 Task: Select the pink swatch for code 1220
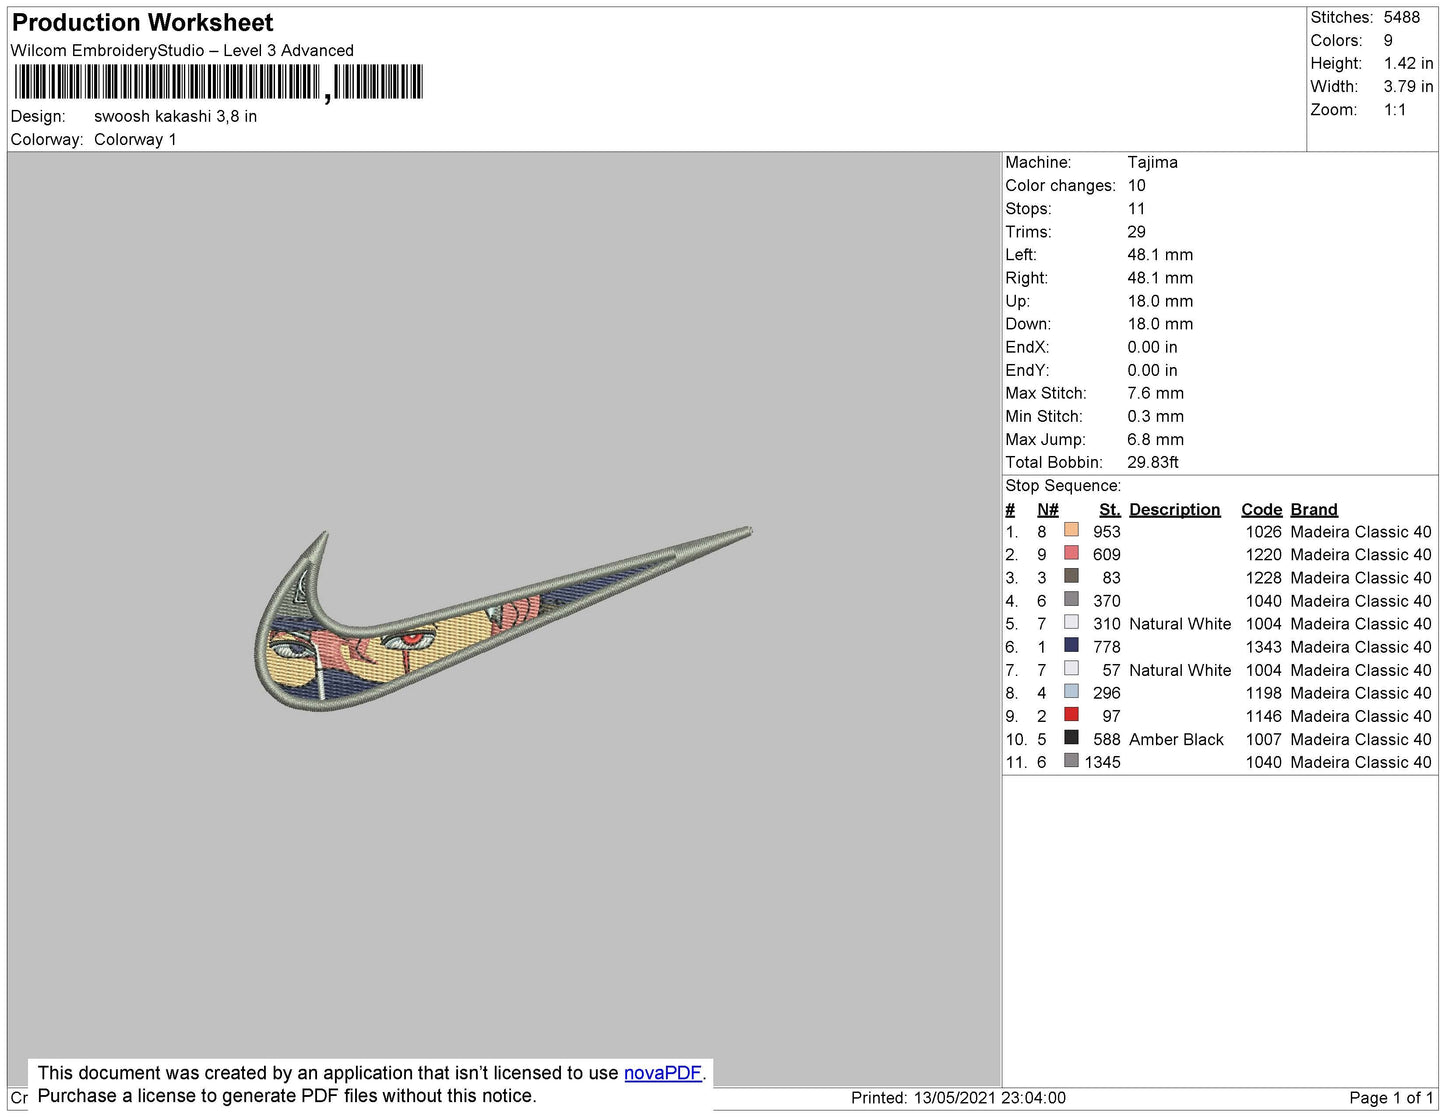click(x=1071, y=553)
